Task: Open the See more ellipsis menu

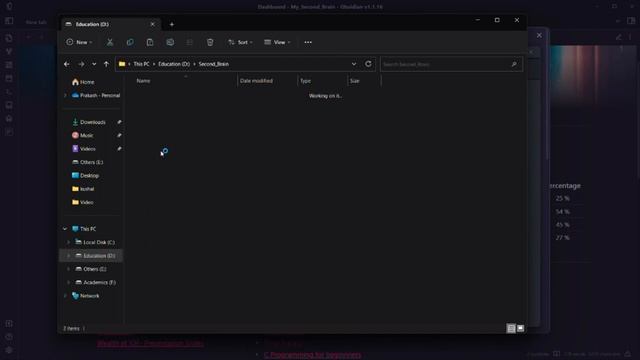Action: 308,42
